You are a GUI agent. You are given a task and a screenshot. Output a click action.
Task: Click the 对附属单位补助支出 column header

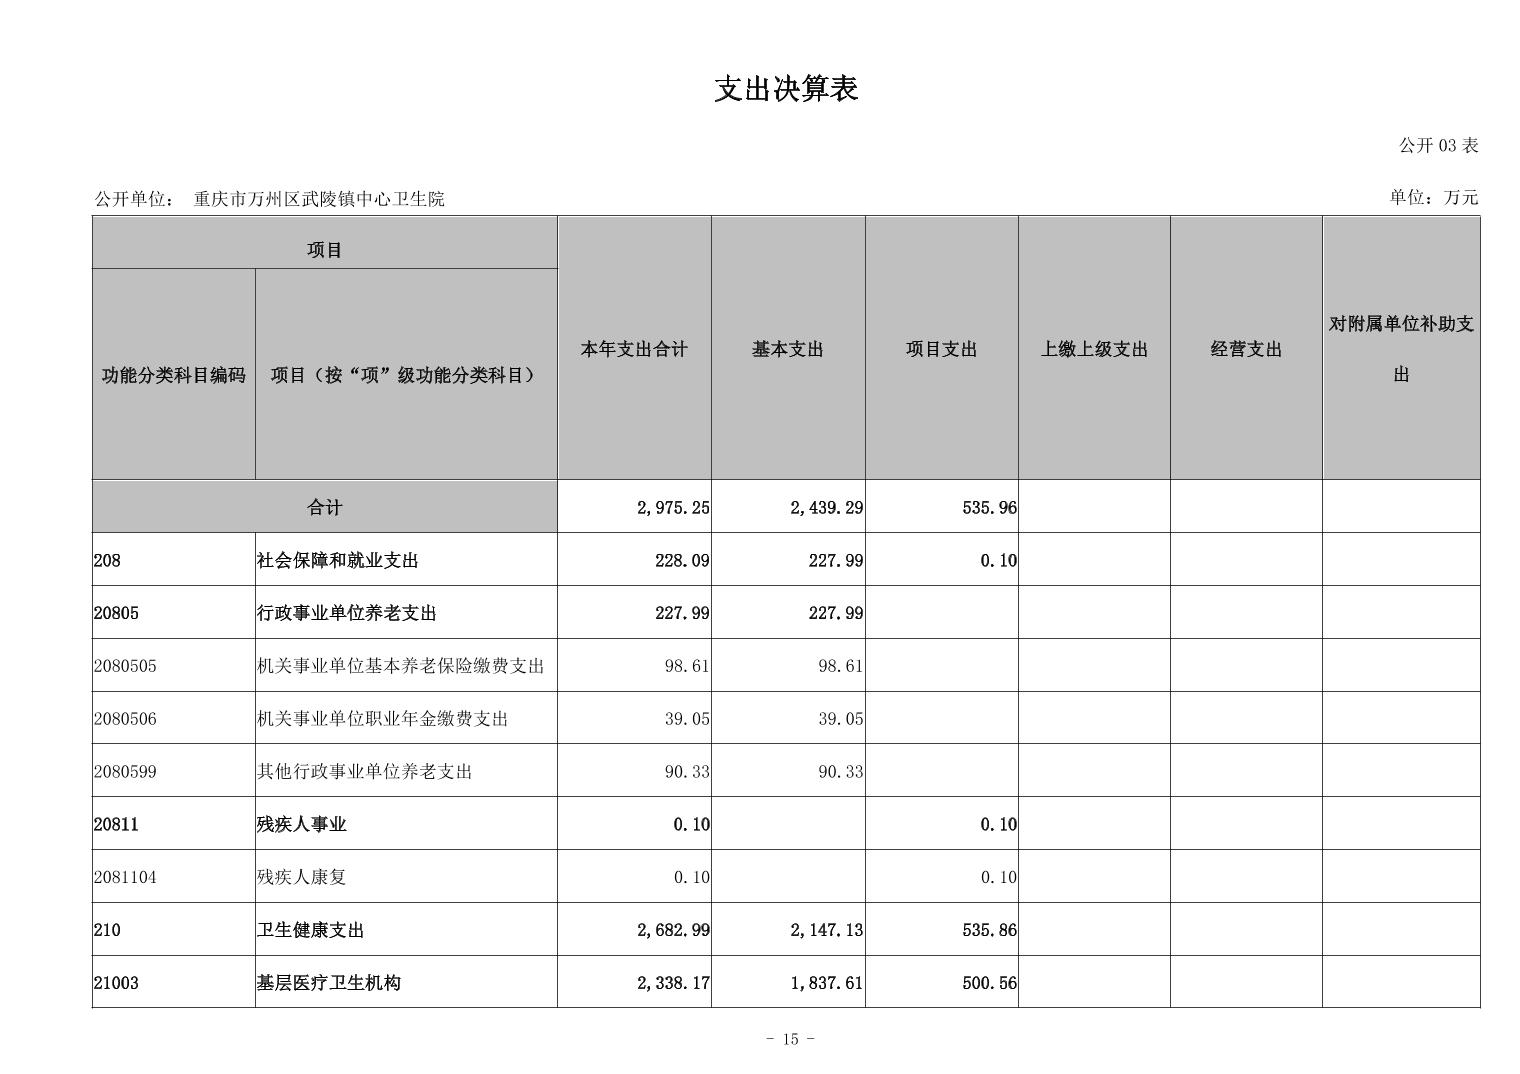point(1401,348)
